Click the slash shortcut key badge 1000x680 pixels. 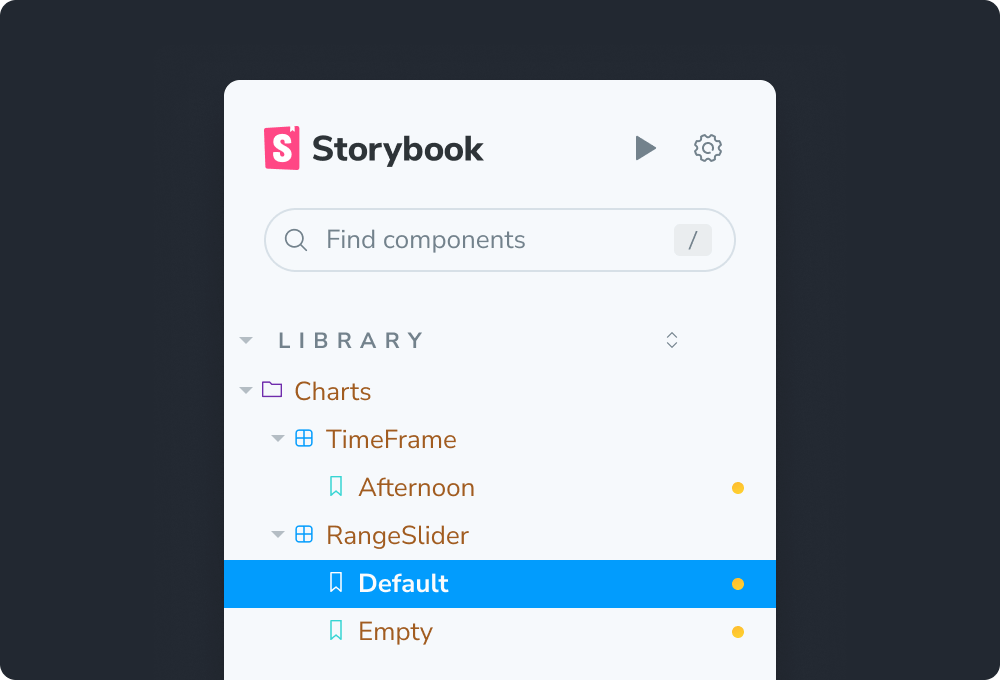(692, 240)
